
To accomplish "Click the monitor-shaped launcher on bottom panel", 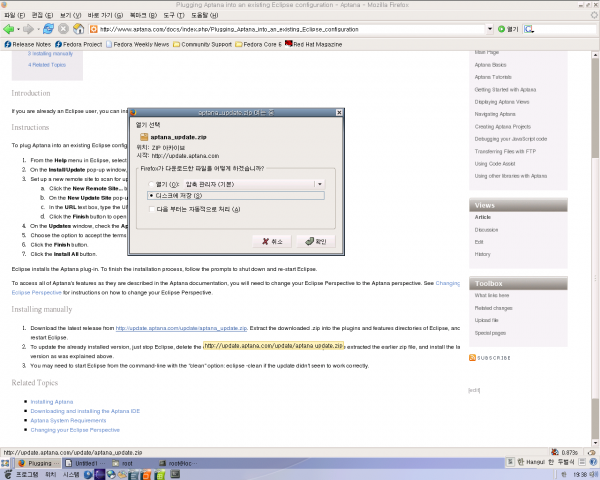I will 175,474.
